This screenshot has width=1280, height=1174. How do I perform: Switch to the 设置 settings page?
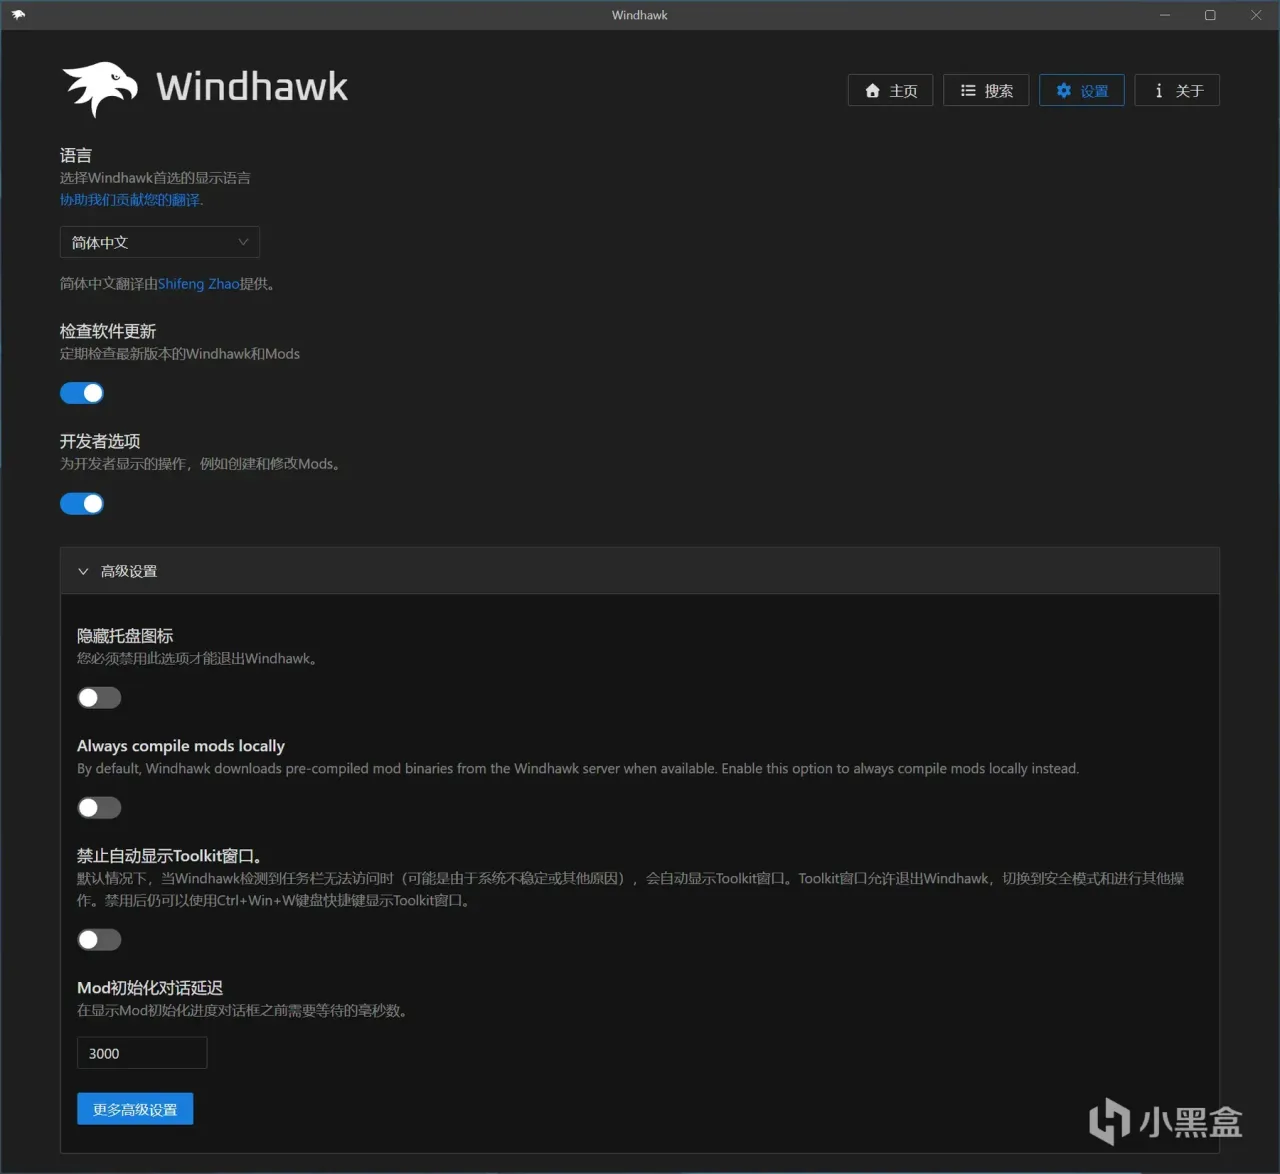coord(1081,90)
